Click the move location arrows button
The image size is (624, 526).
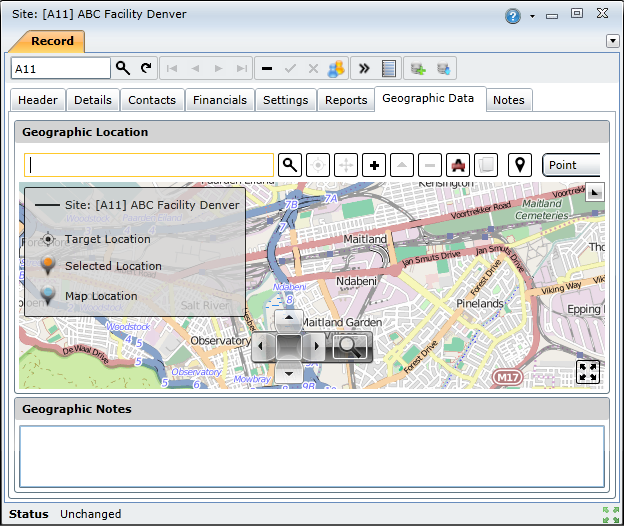pyautogui.click(x=346, y=165)
